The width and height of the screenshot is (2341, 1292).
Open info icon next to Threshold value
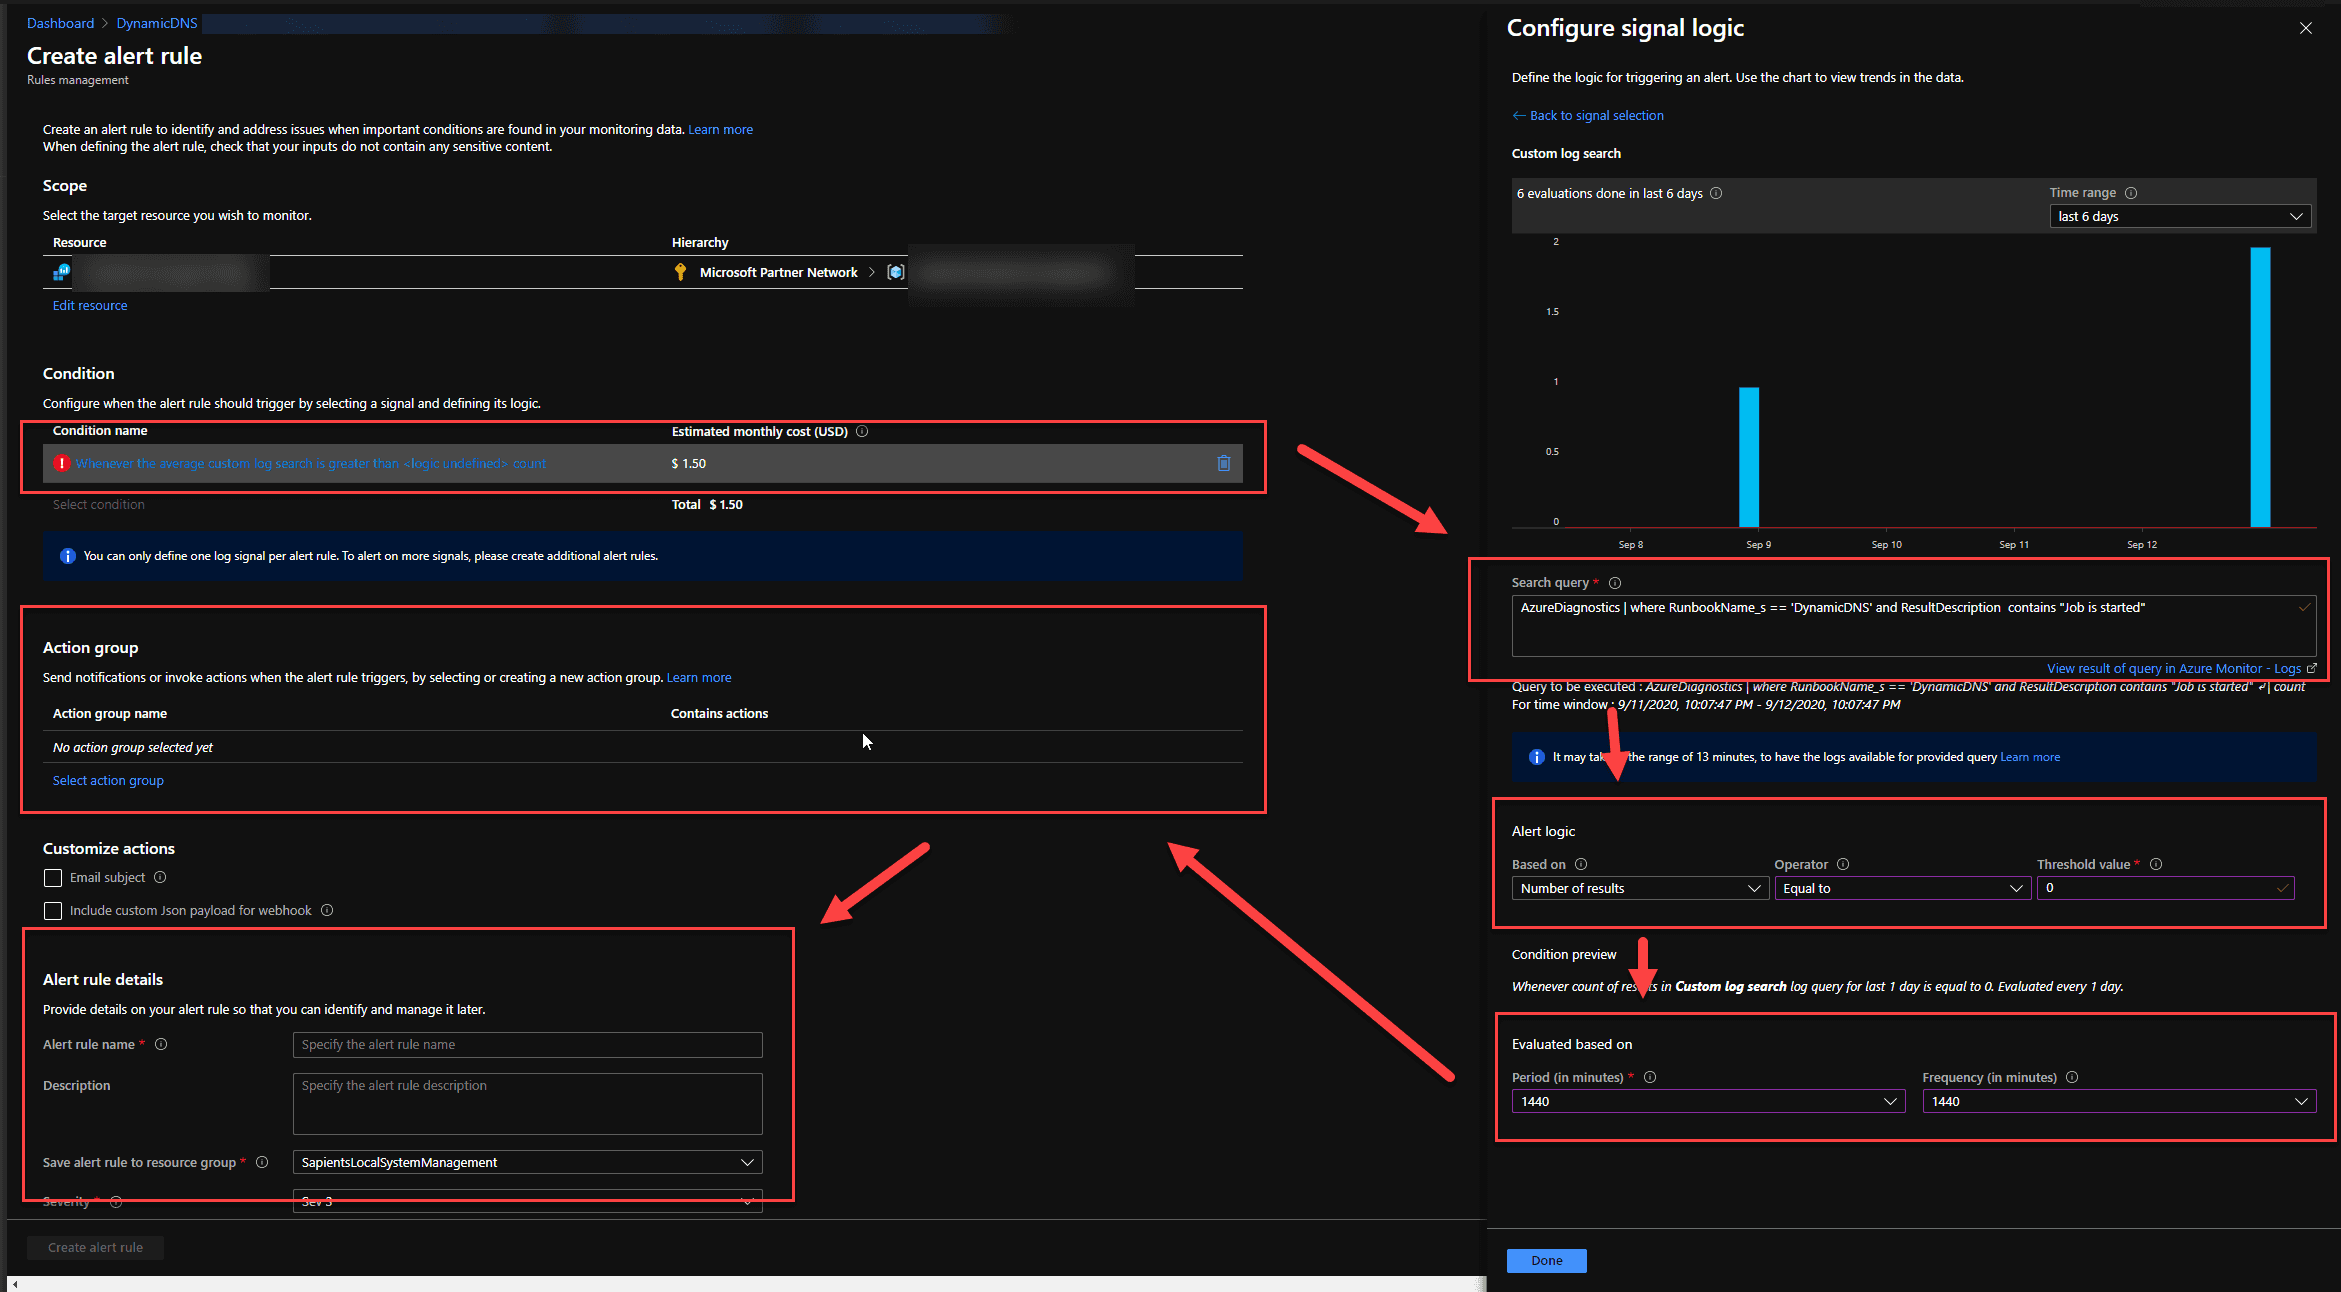click(x=2156, y=864)
